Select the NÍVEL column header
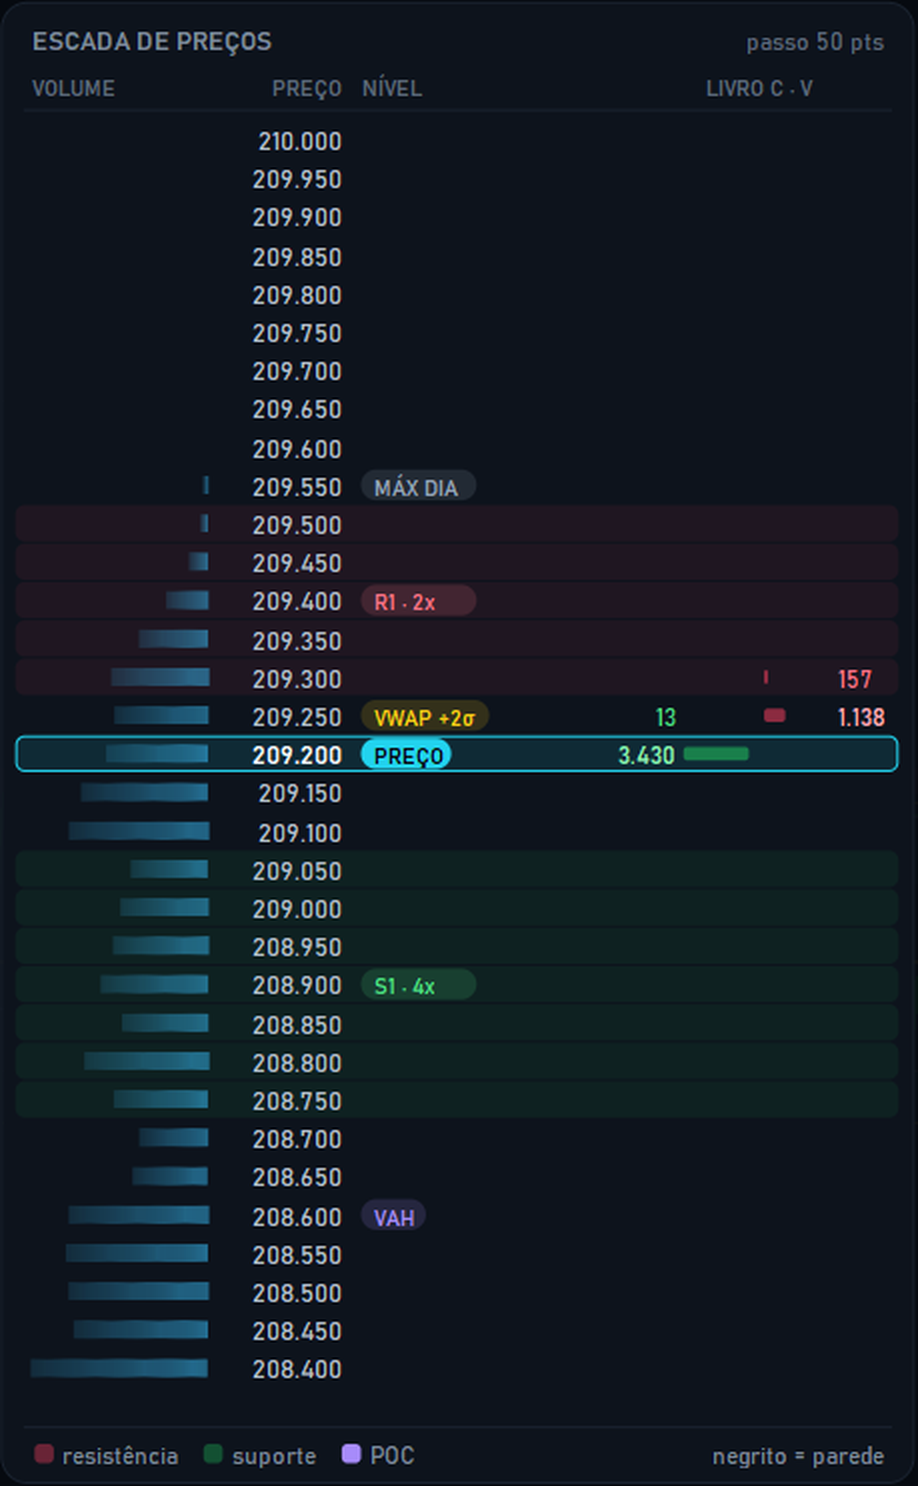The height and width of the screenshot is (1486, 918). pyautogui.click(x=392, y=89)
